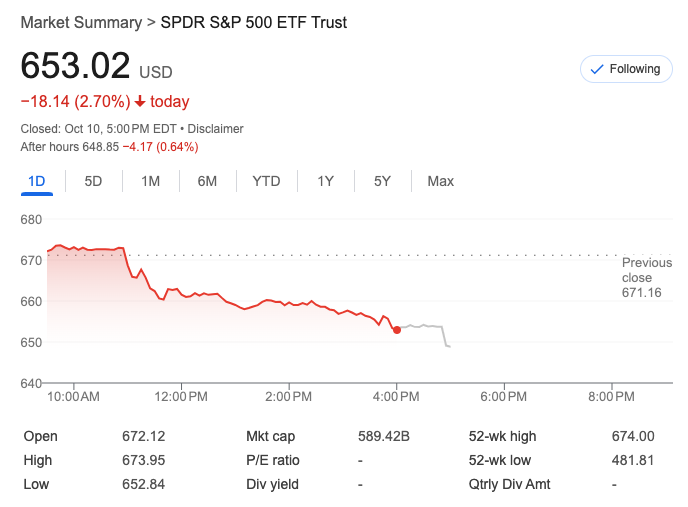Choose the 5Y time range
Image resolution: width=688 pixels, height=507 pixels.
(382, 181)
